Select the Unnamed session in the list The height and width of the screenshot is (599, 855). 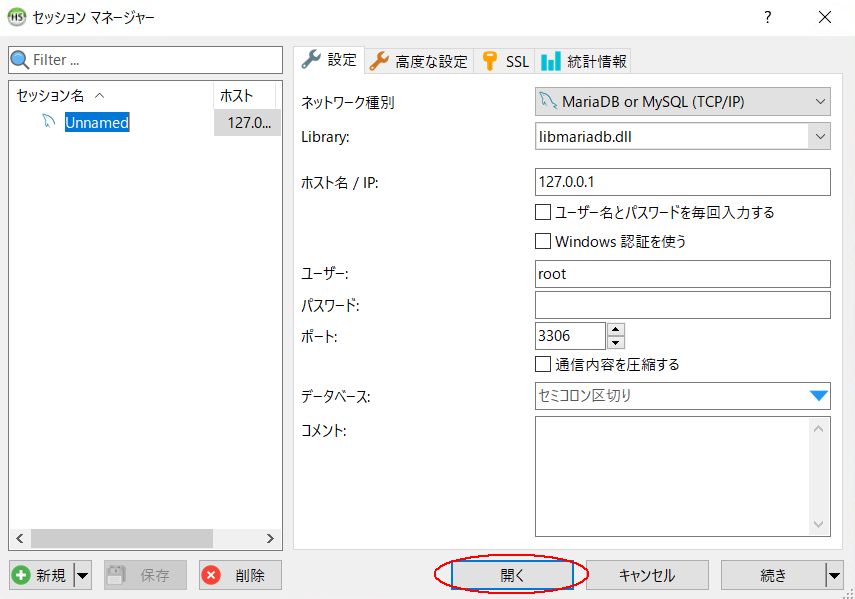97,122
